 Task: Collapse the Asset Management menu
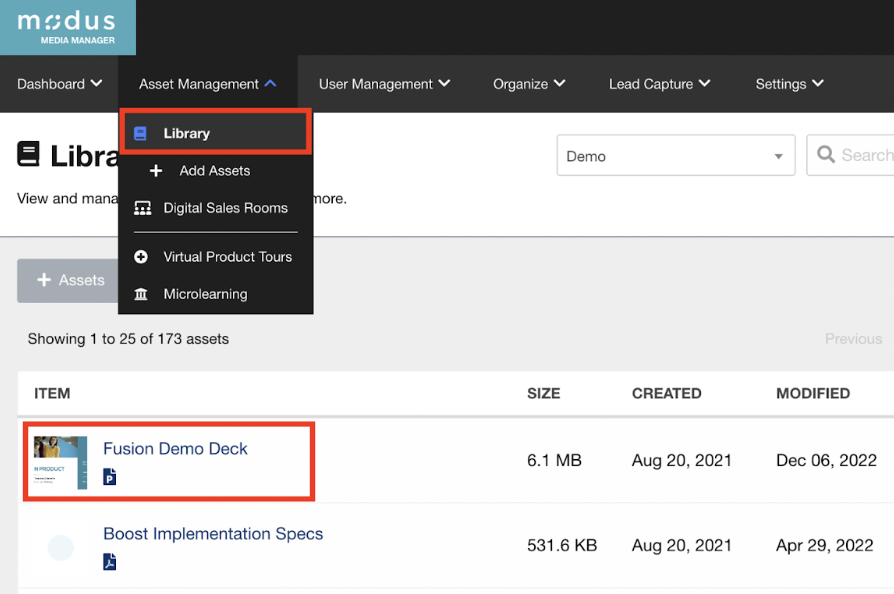208,84
